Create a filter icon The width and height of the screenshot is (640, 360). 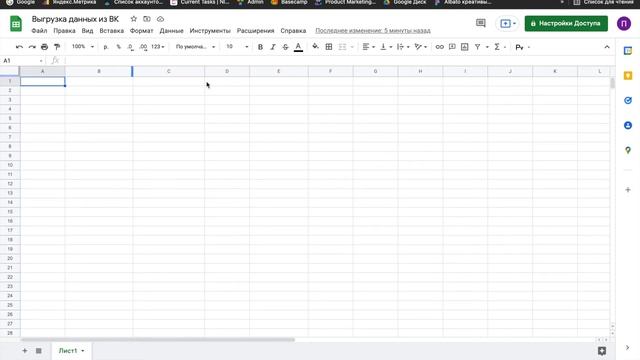coord(477,47)
